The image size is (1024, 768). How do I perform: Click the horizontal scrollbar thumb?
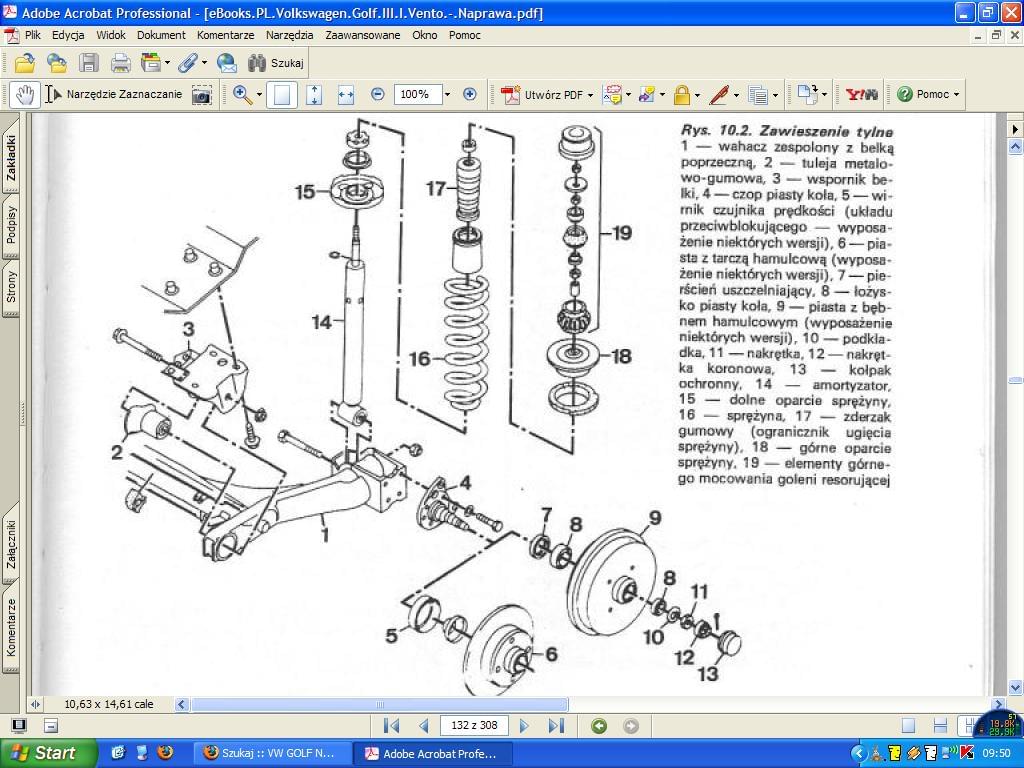379,705
